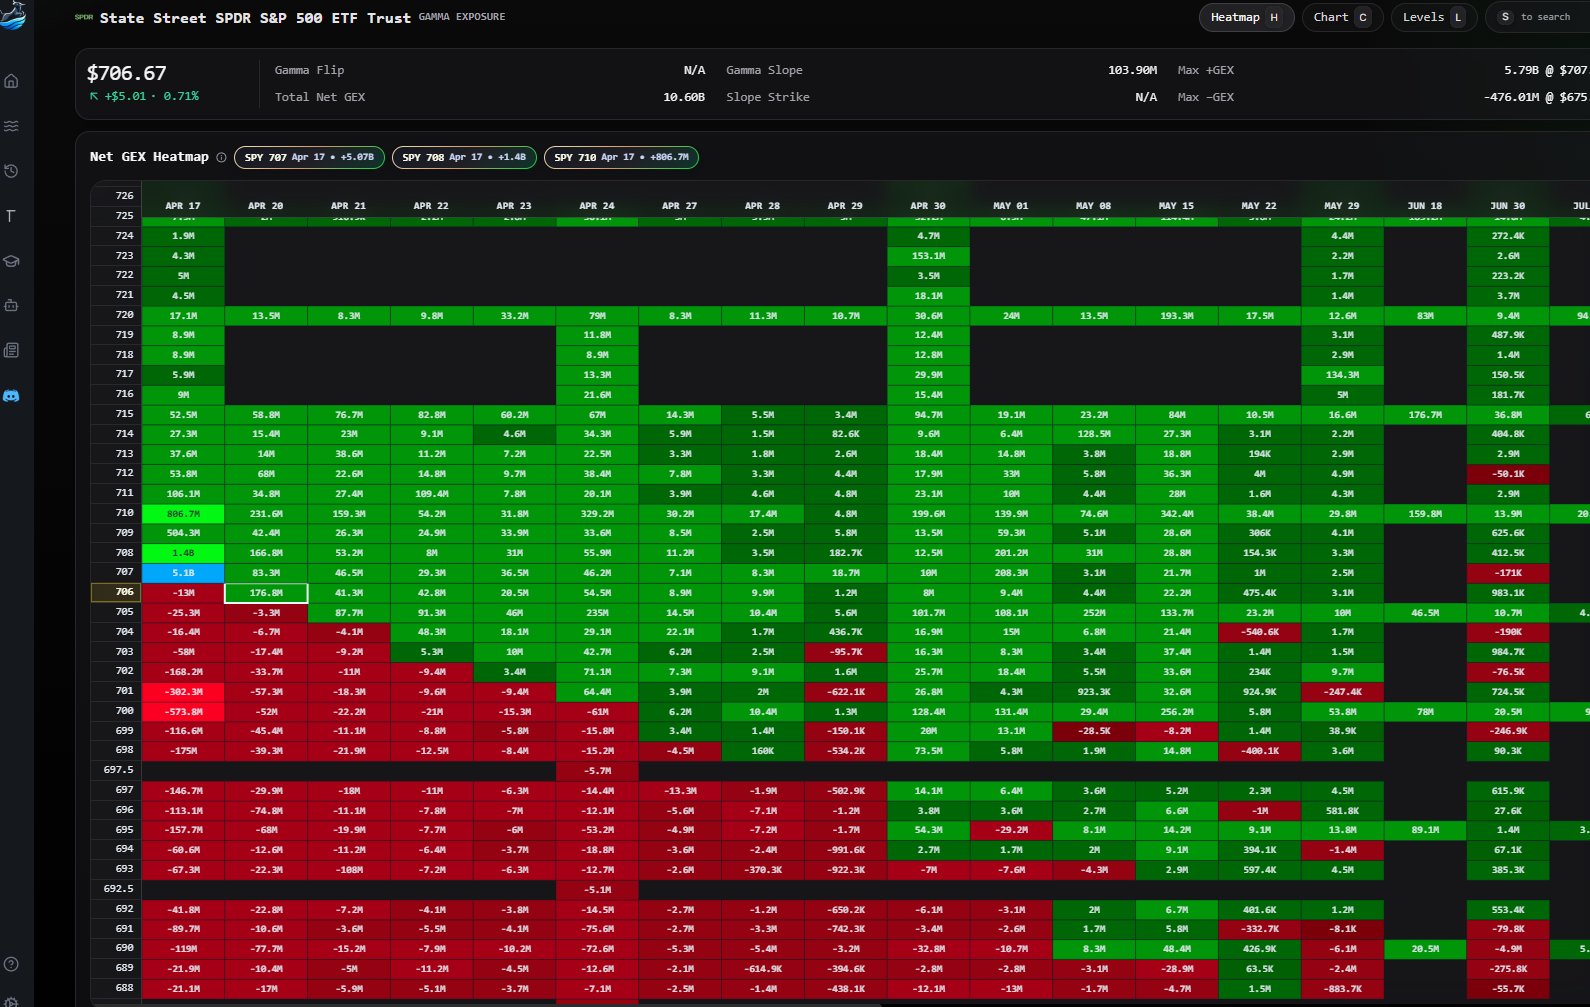Screen dimensions: 1590x1007
Task: Click the outlined 176.8M heatmap cell
Action: 266,593
